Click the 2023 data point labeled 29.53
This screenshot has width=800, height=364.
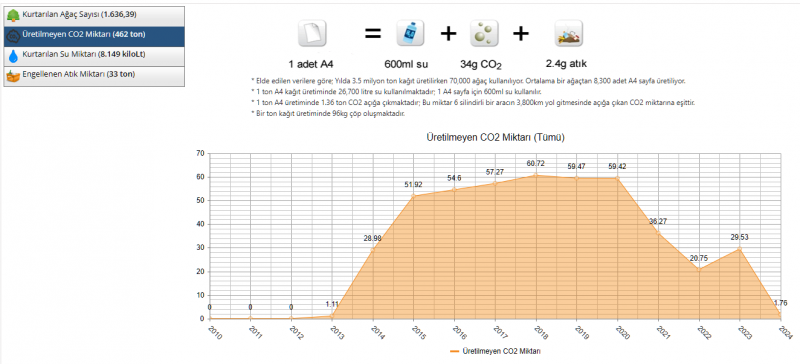coord(740,249)
